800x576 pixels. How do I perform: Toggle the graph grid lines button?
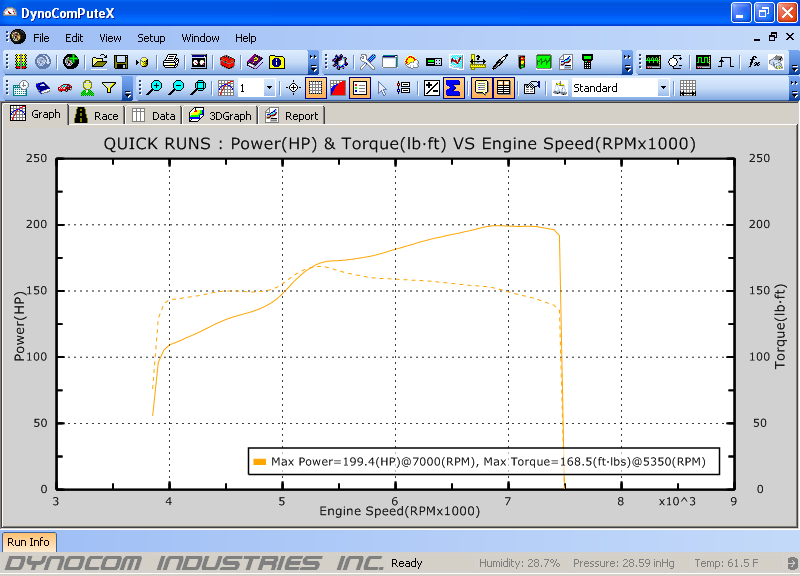point(315,88)
